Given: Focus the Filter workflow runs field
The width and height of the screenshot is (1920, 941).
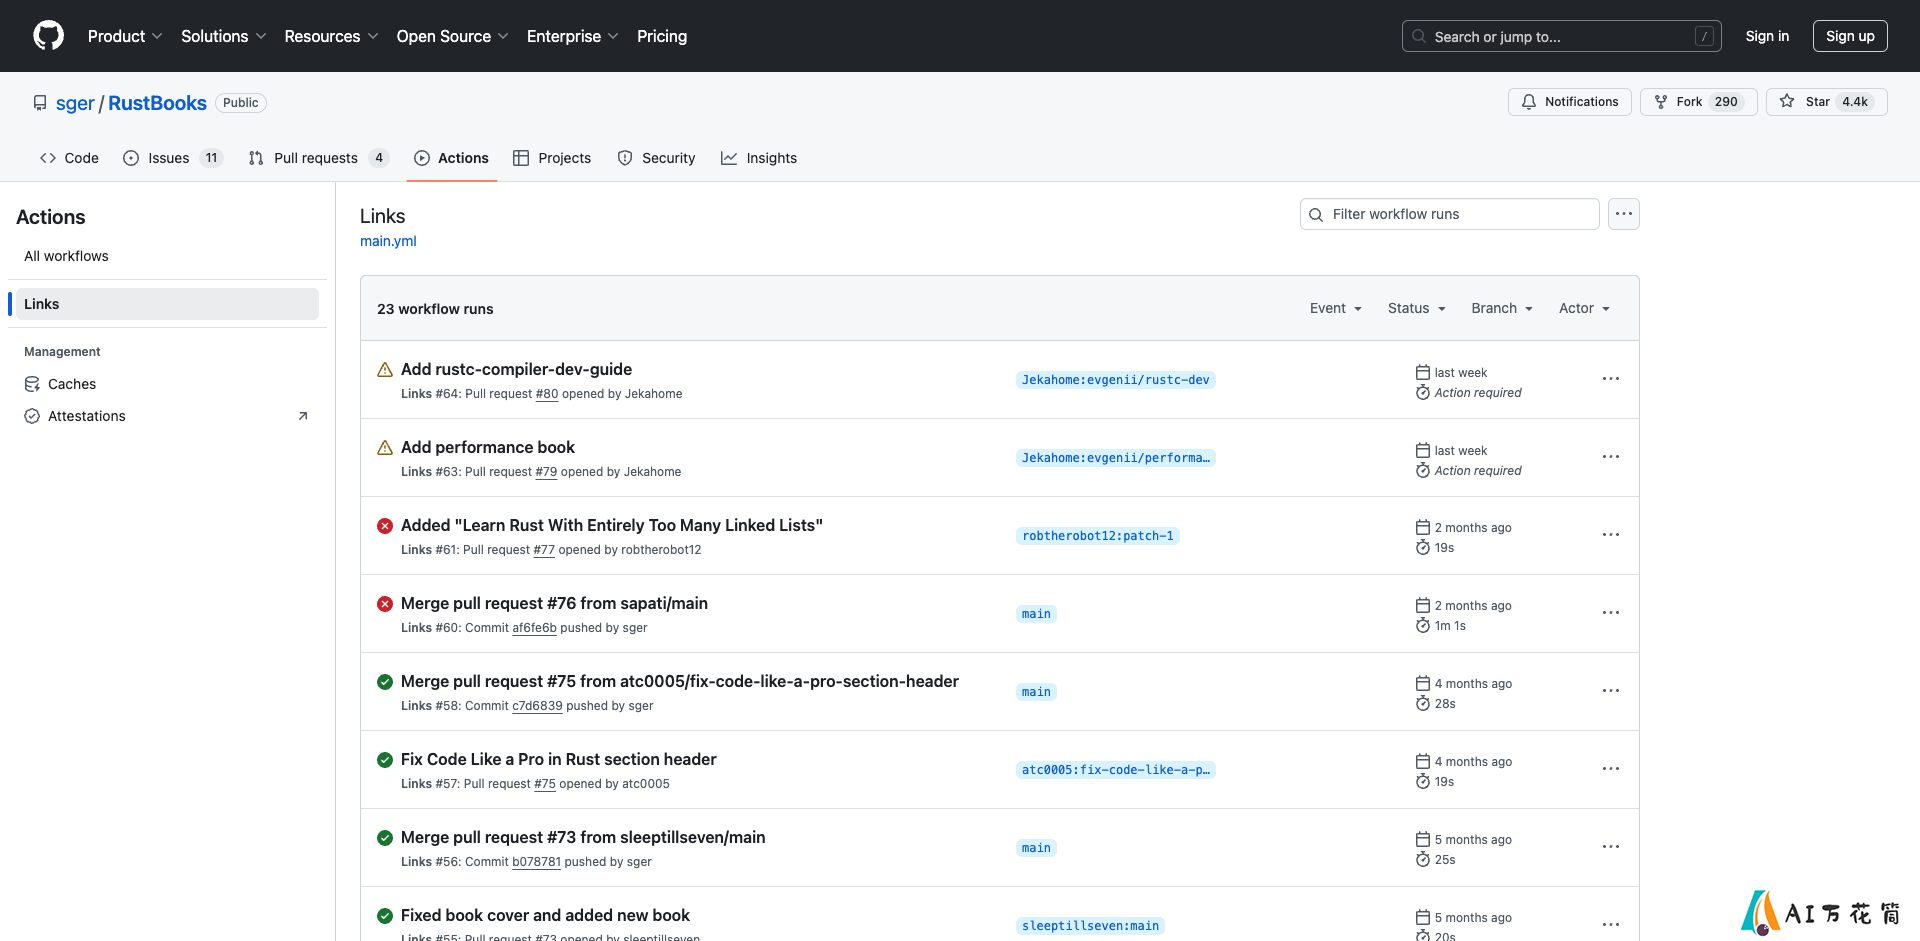Looking at the screenshot, I should tap(1450, 214).
